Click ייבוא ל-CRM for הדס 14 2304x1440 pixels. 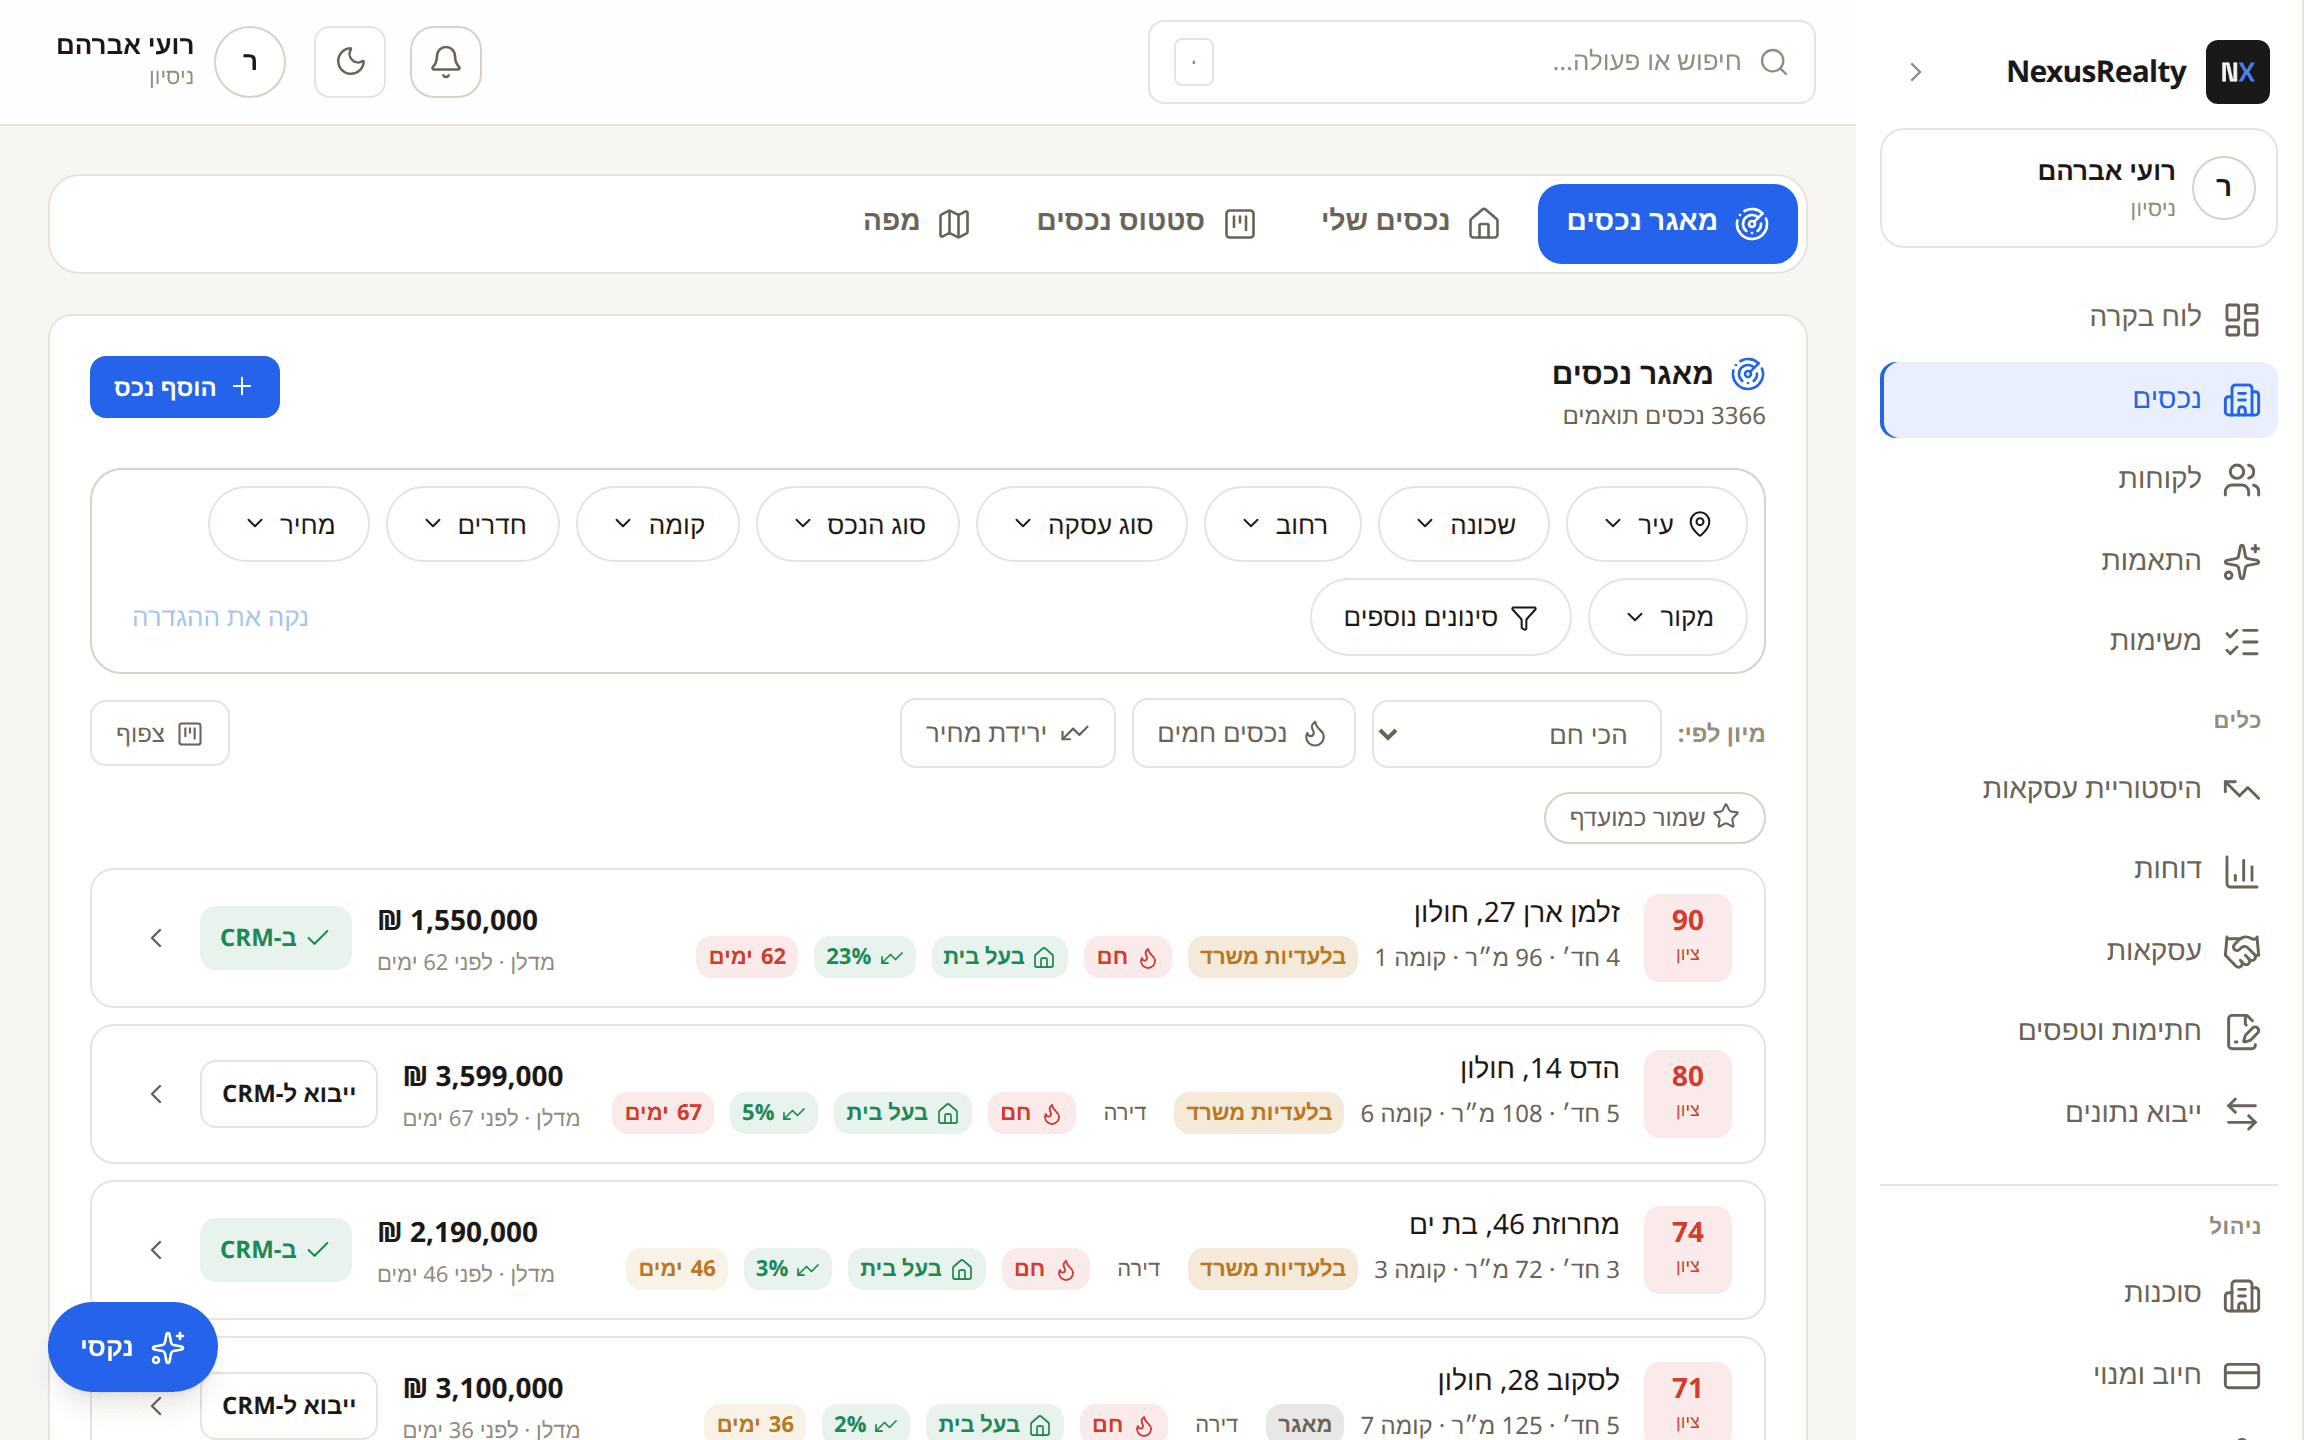(x=289, y=1094)
